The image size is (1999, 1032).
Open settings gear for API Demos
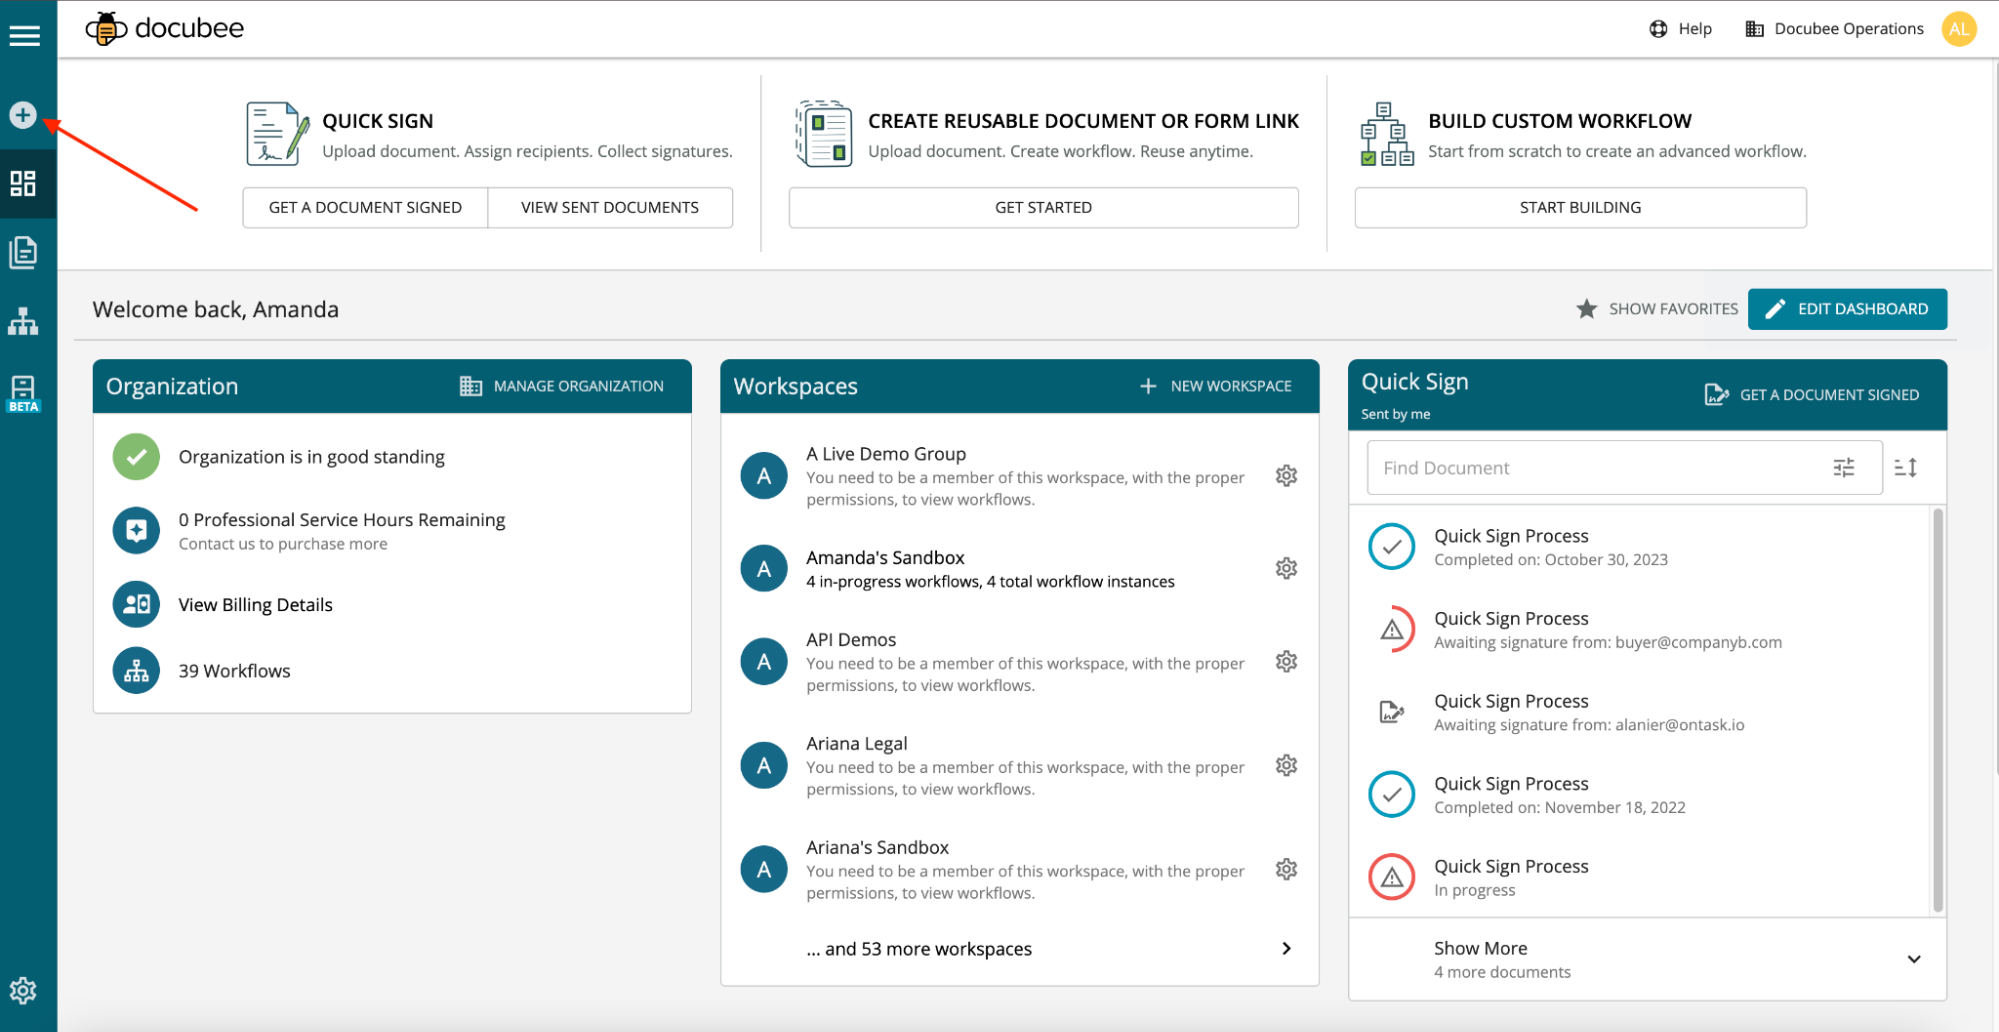[x=1287, y=662]
